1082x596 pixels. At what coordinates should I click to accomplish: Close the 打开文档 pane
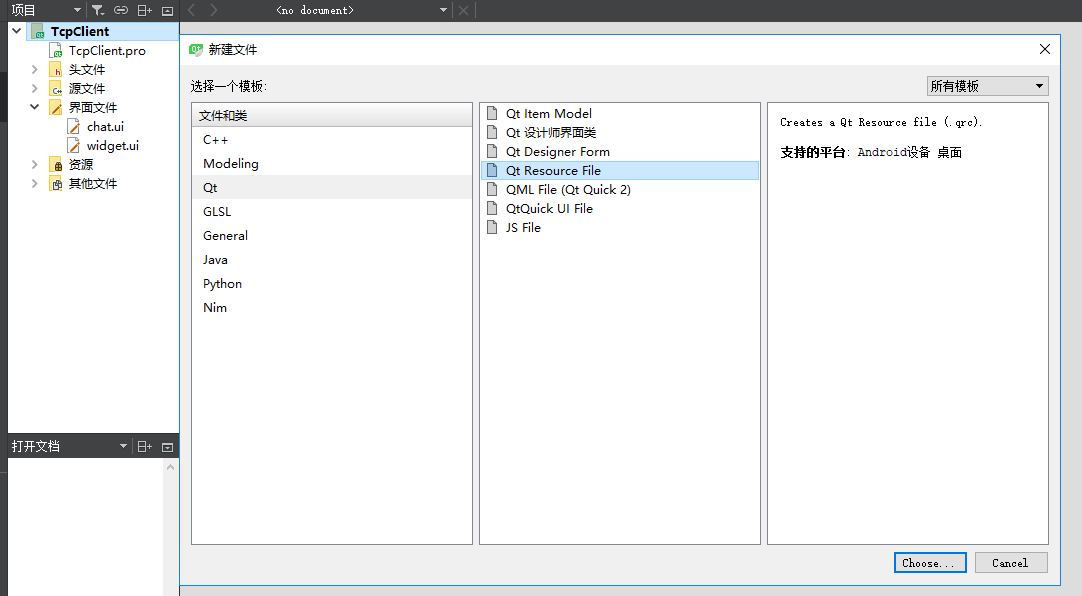167,447
